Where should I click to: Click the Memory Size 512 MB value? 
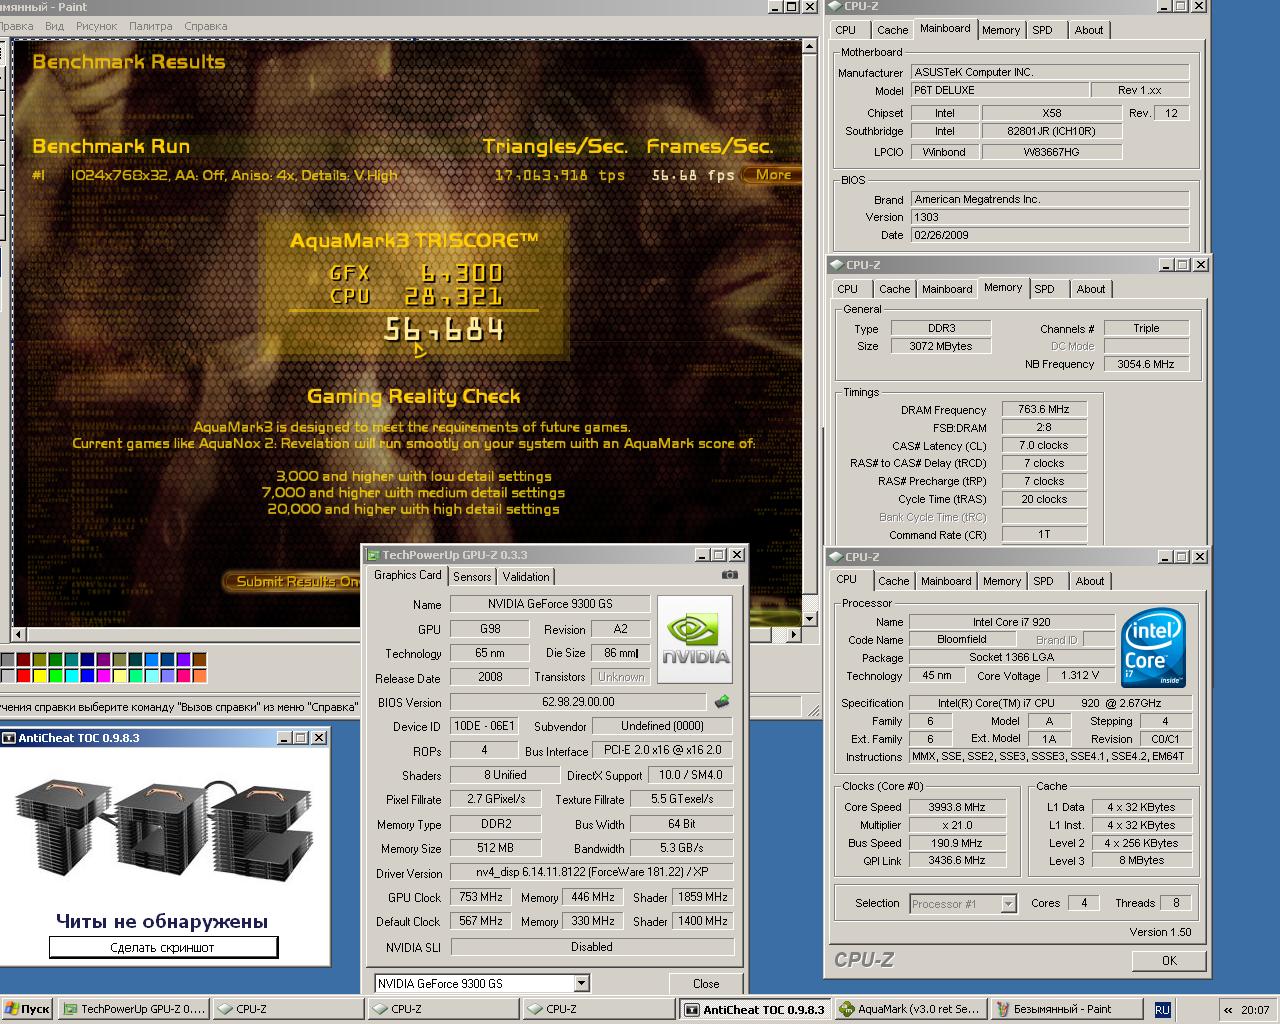(495, 848)
